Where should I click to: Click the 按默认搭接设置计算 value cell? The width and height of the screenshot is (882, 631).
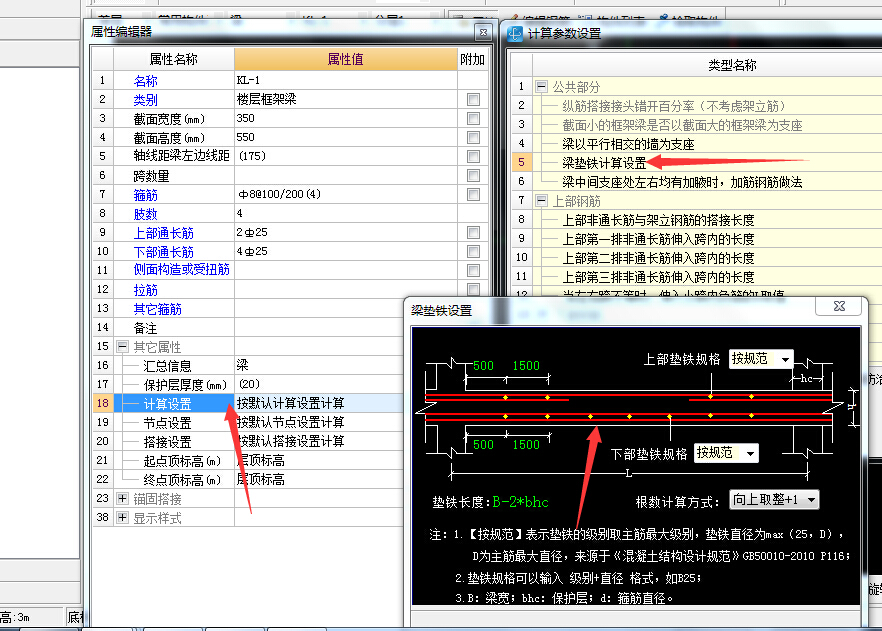tap(320, 441)
